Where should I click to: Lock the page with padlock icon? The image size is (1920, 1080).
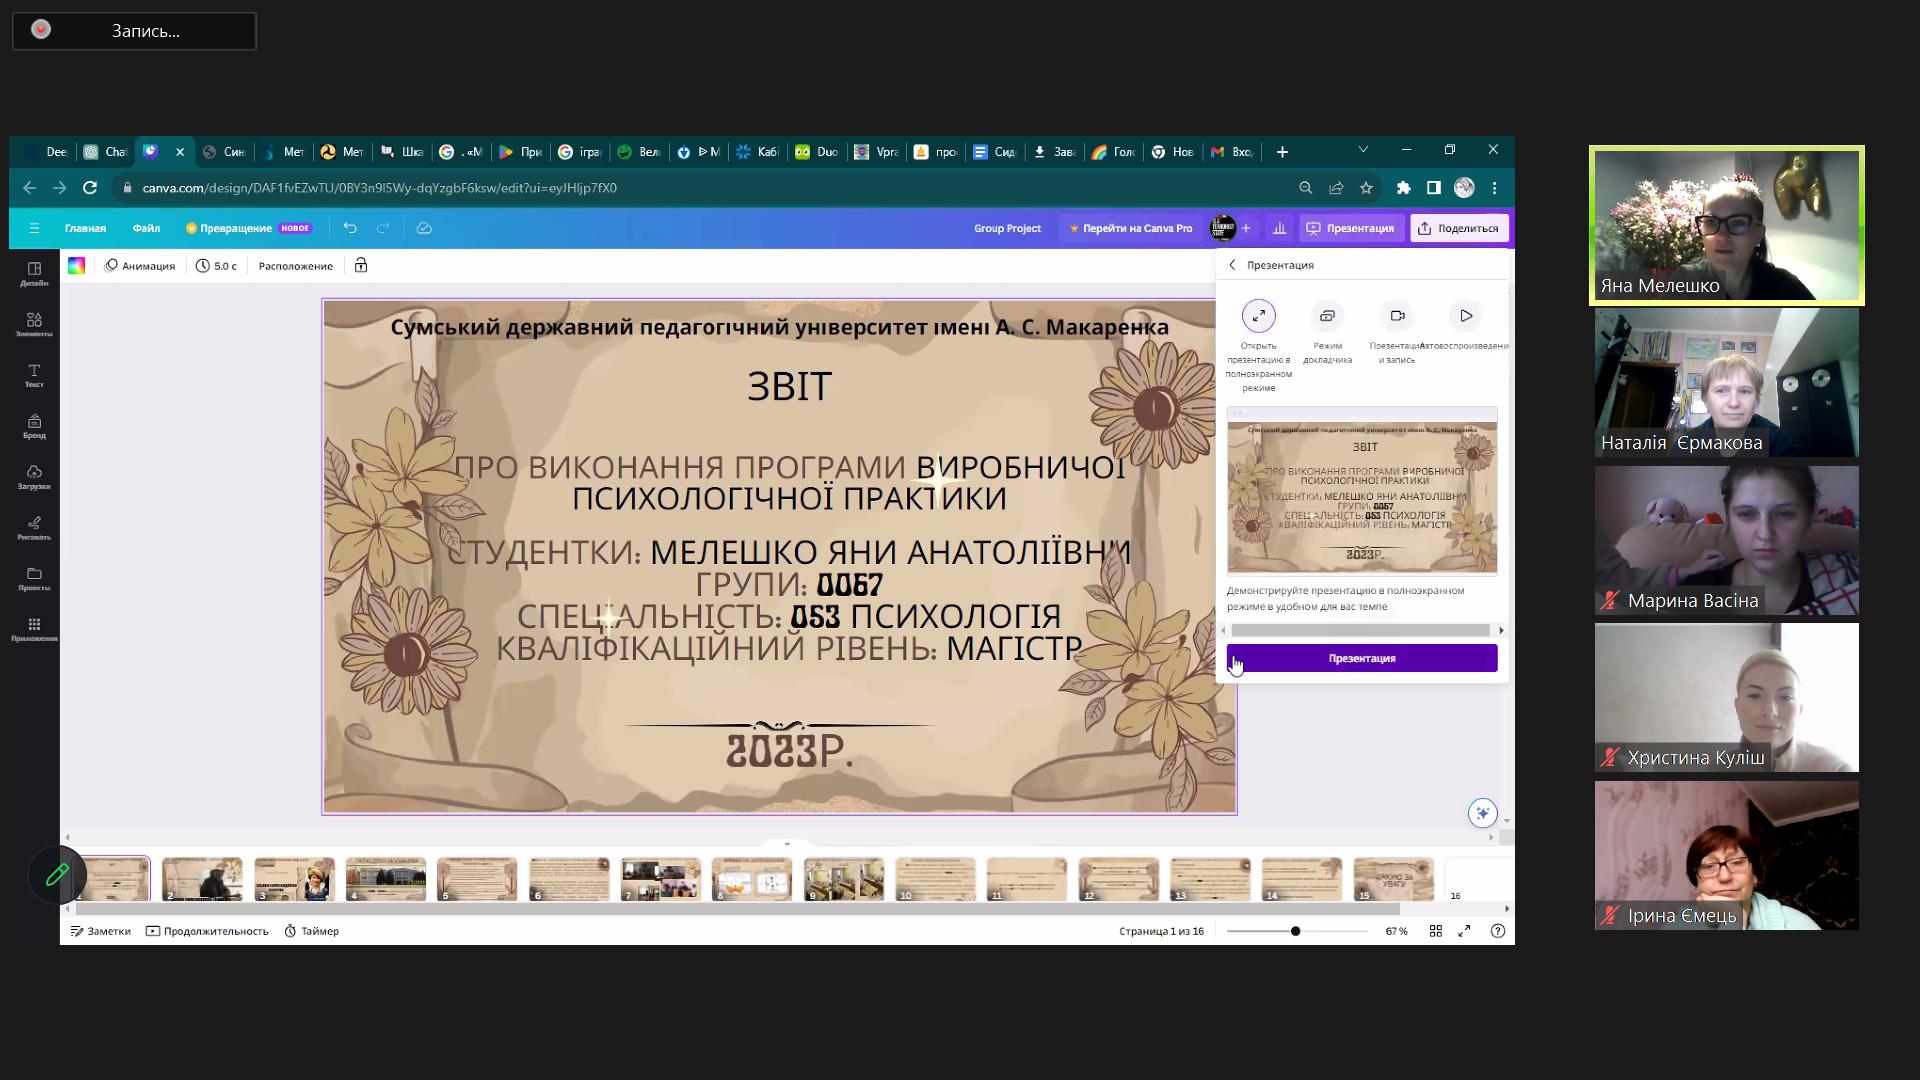(361, 265)
